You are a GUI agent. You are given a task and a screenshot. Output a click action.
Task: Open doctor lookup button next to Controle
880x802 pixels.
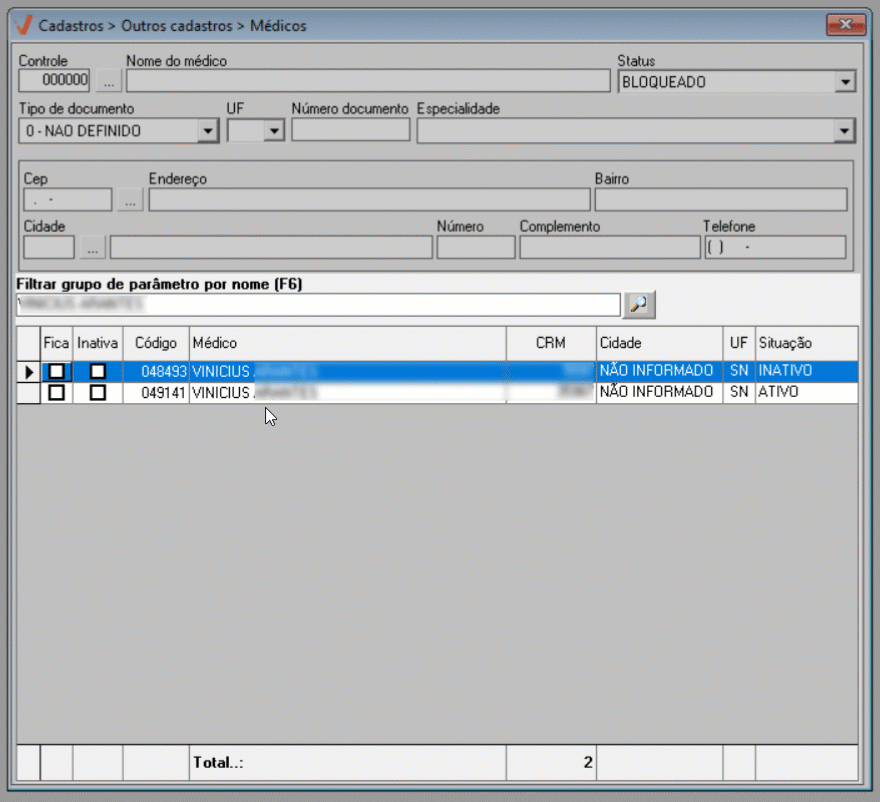coord(108,81)
